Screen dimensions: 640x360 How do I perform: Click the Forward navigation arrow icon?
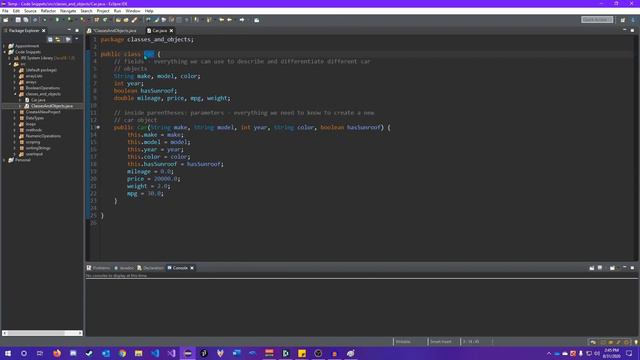coord(242,20)
